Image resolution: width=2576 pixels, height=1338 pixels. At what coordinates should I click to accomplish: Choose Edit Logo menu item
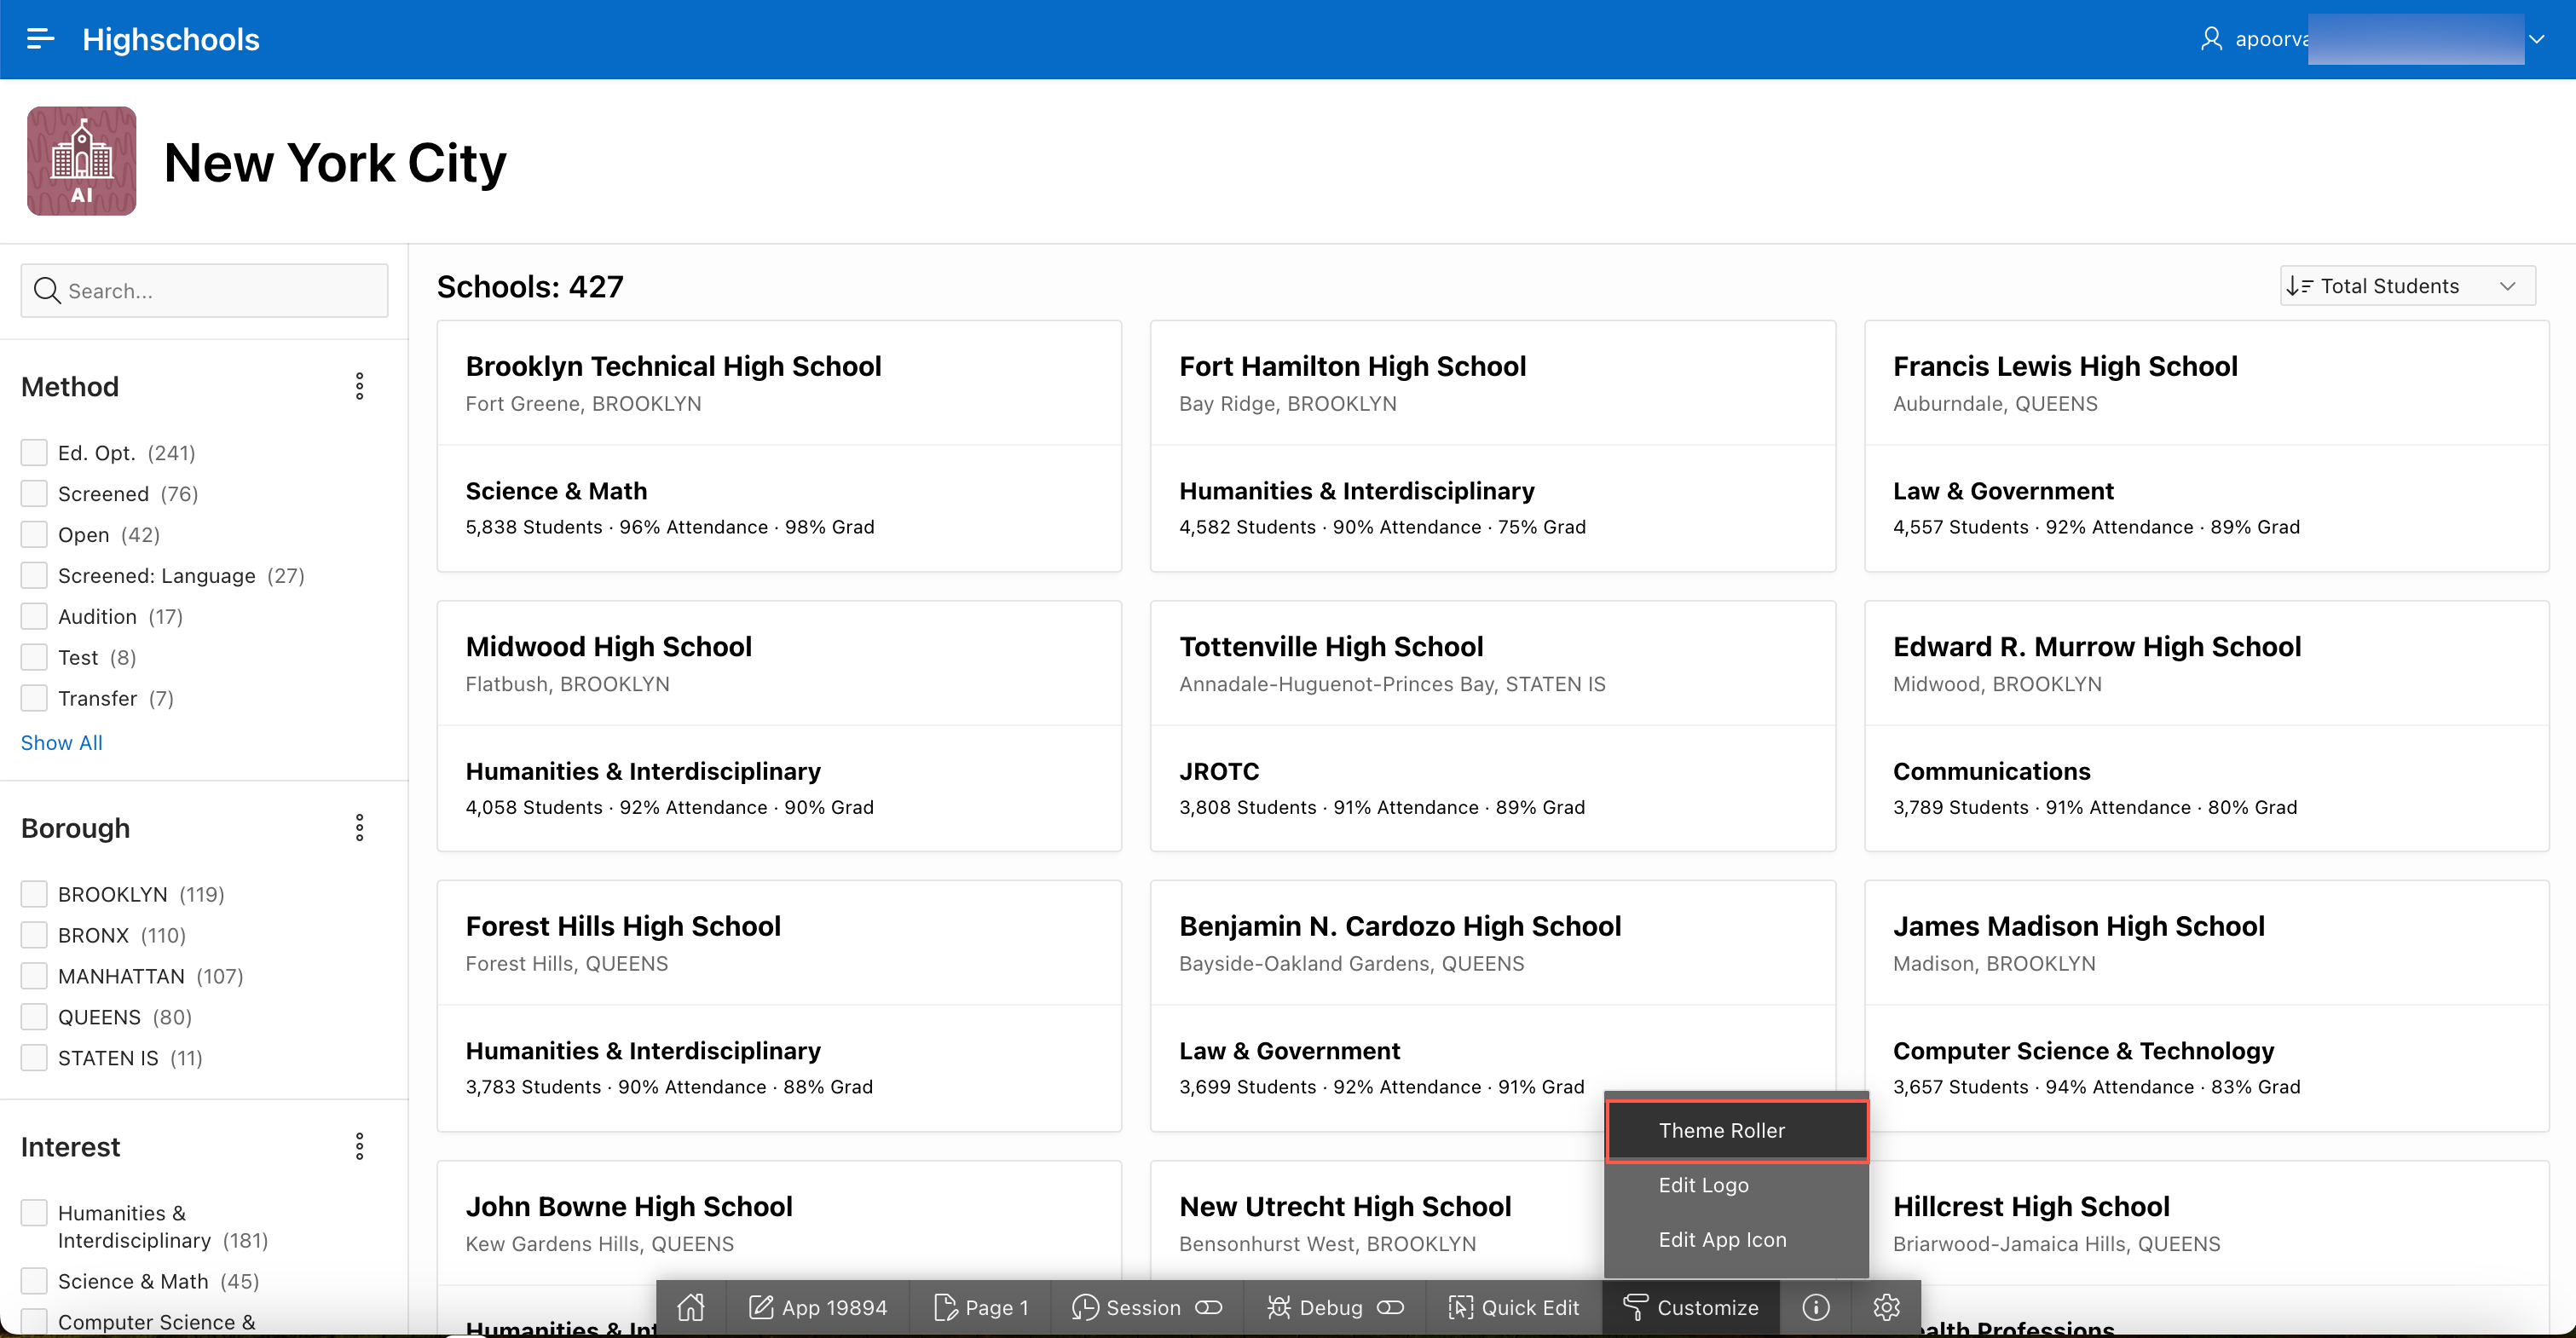click(x=1737, y=1185)
